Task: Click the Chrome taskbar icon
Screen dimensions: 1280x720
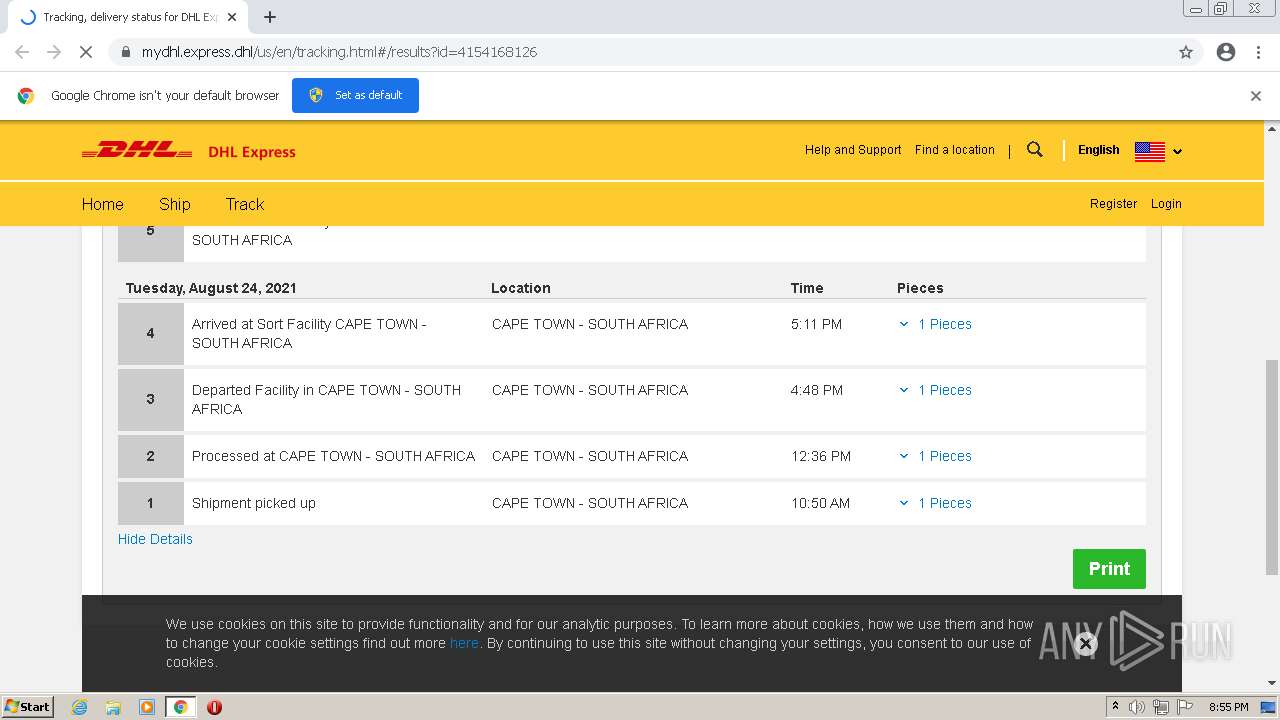Action: coord(181,707)
